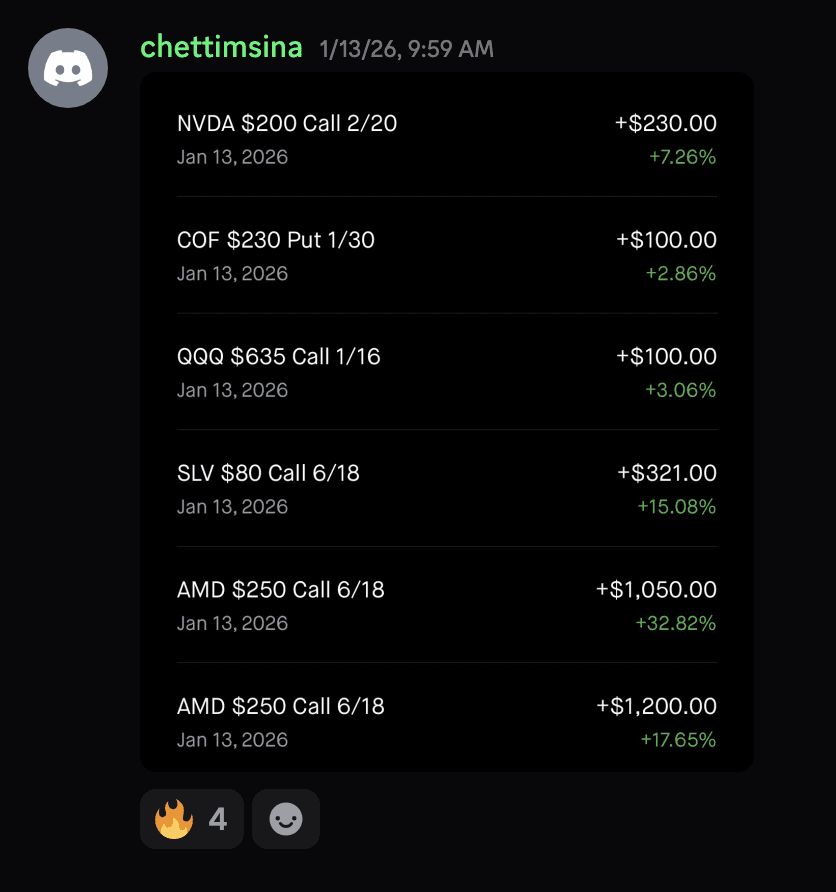Viewport: 836px width, 892px height.
Task: Click the +$230.00 gain amount
Action: [666, 124]
